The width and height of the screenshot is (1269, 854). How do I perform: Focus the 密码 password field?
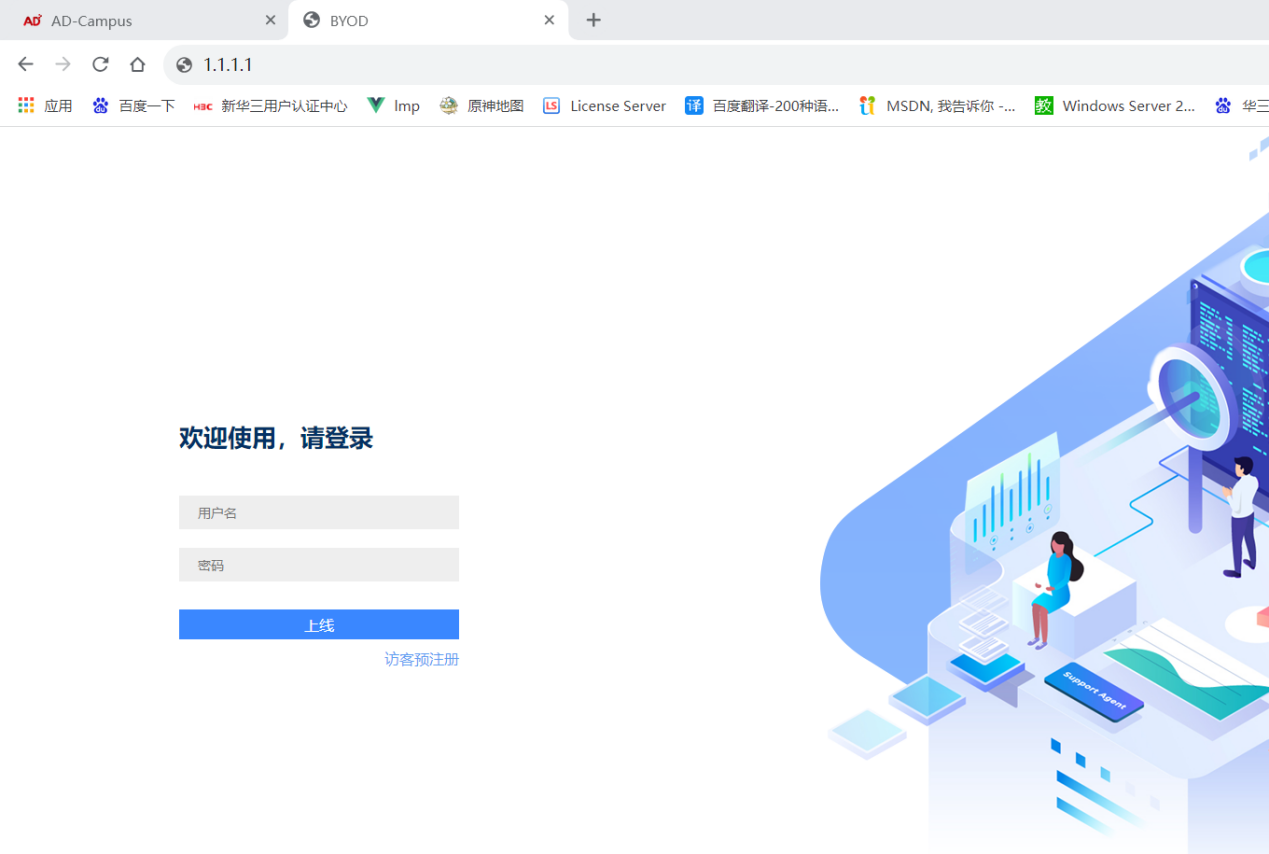[x=318, y=565]
